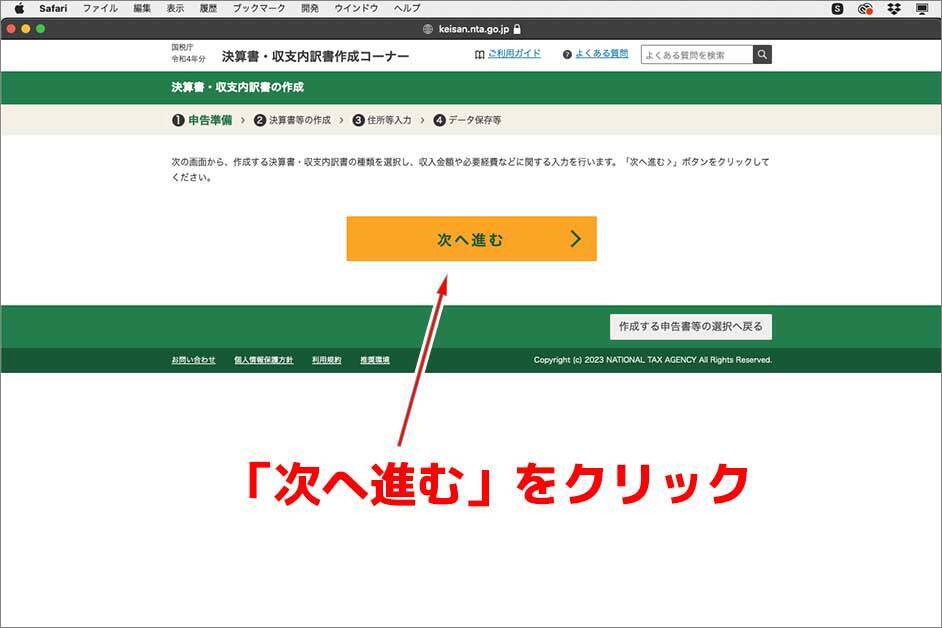Viewport: 942px width, 628px height.
Task: Click the question mark icon beside よくある質問
Action: [x=567, y=55]
